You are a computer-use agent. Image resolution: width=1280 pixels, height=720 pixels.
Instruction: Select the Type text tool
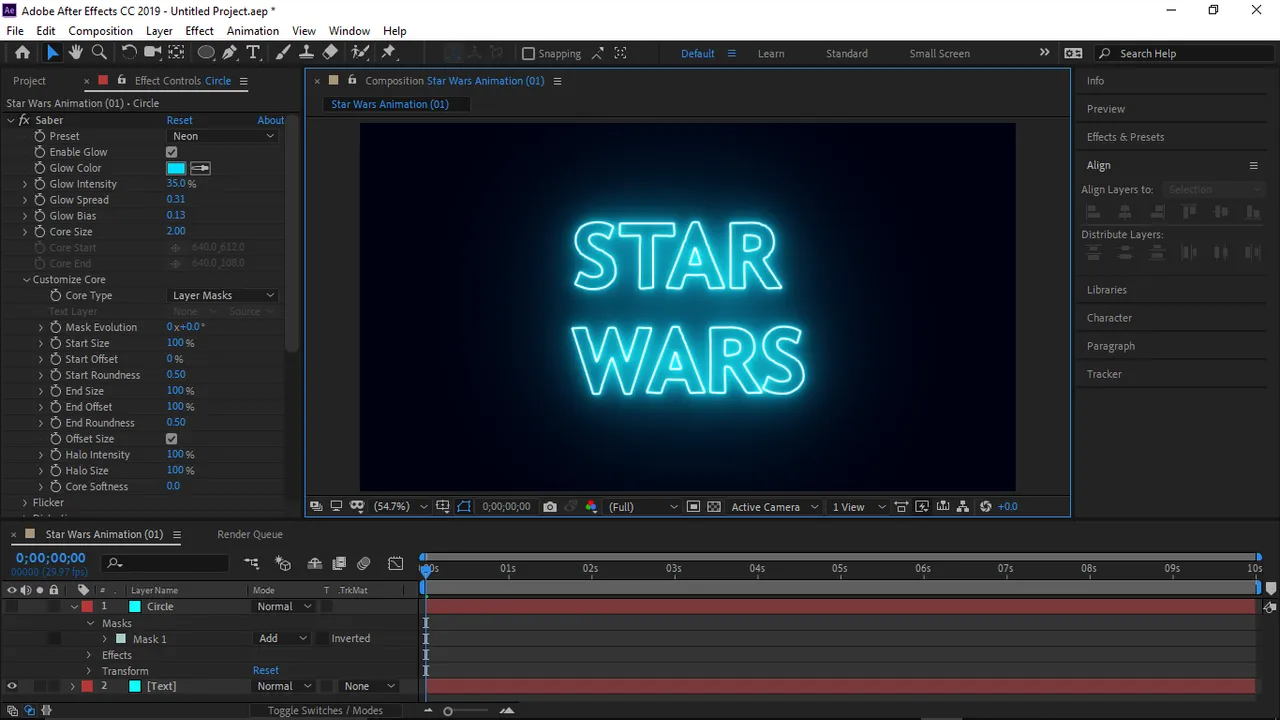tap(253, 53)
